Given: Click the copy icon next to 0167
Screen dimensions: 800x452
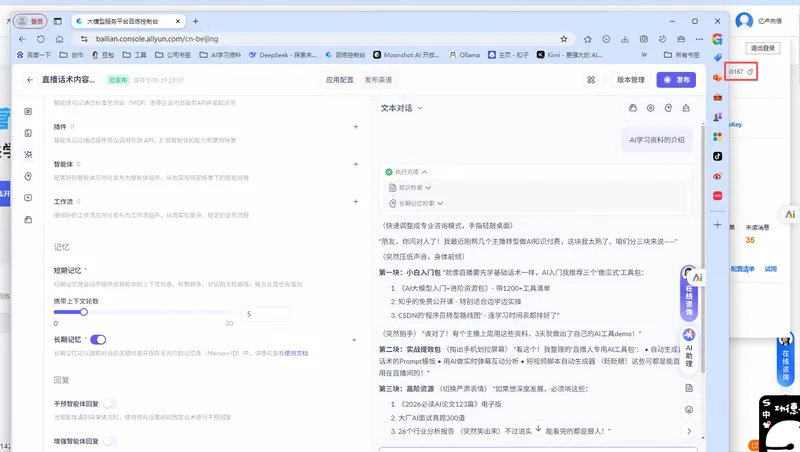Looking at the screenshot, I should tap(750, 72).
